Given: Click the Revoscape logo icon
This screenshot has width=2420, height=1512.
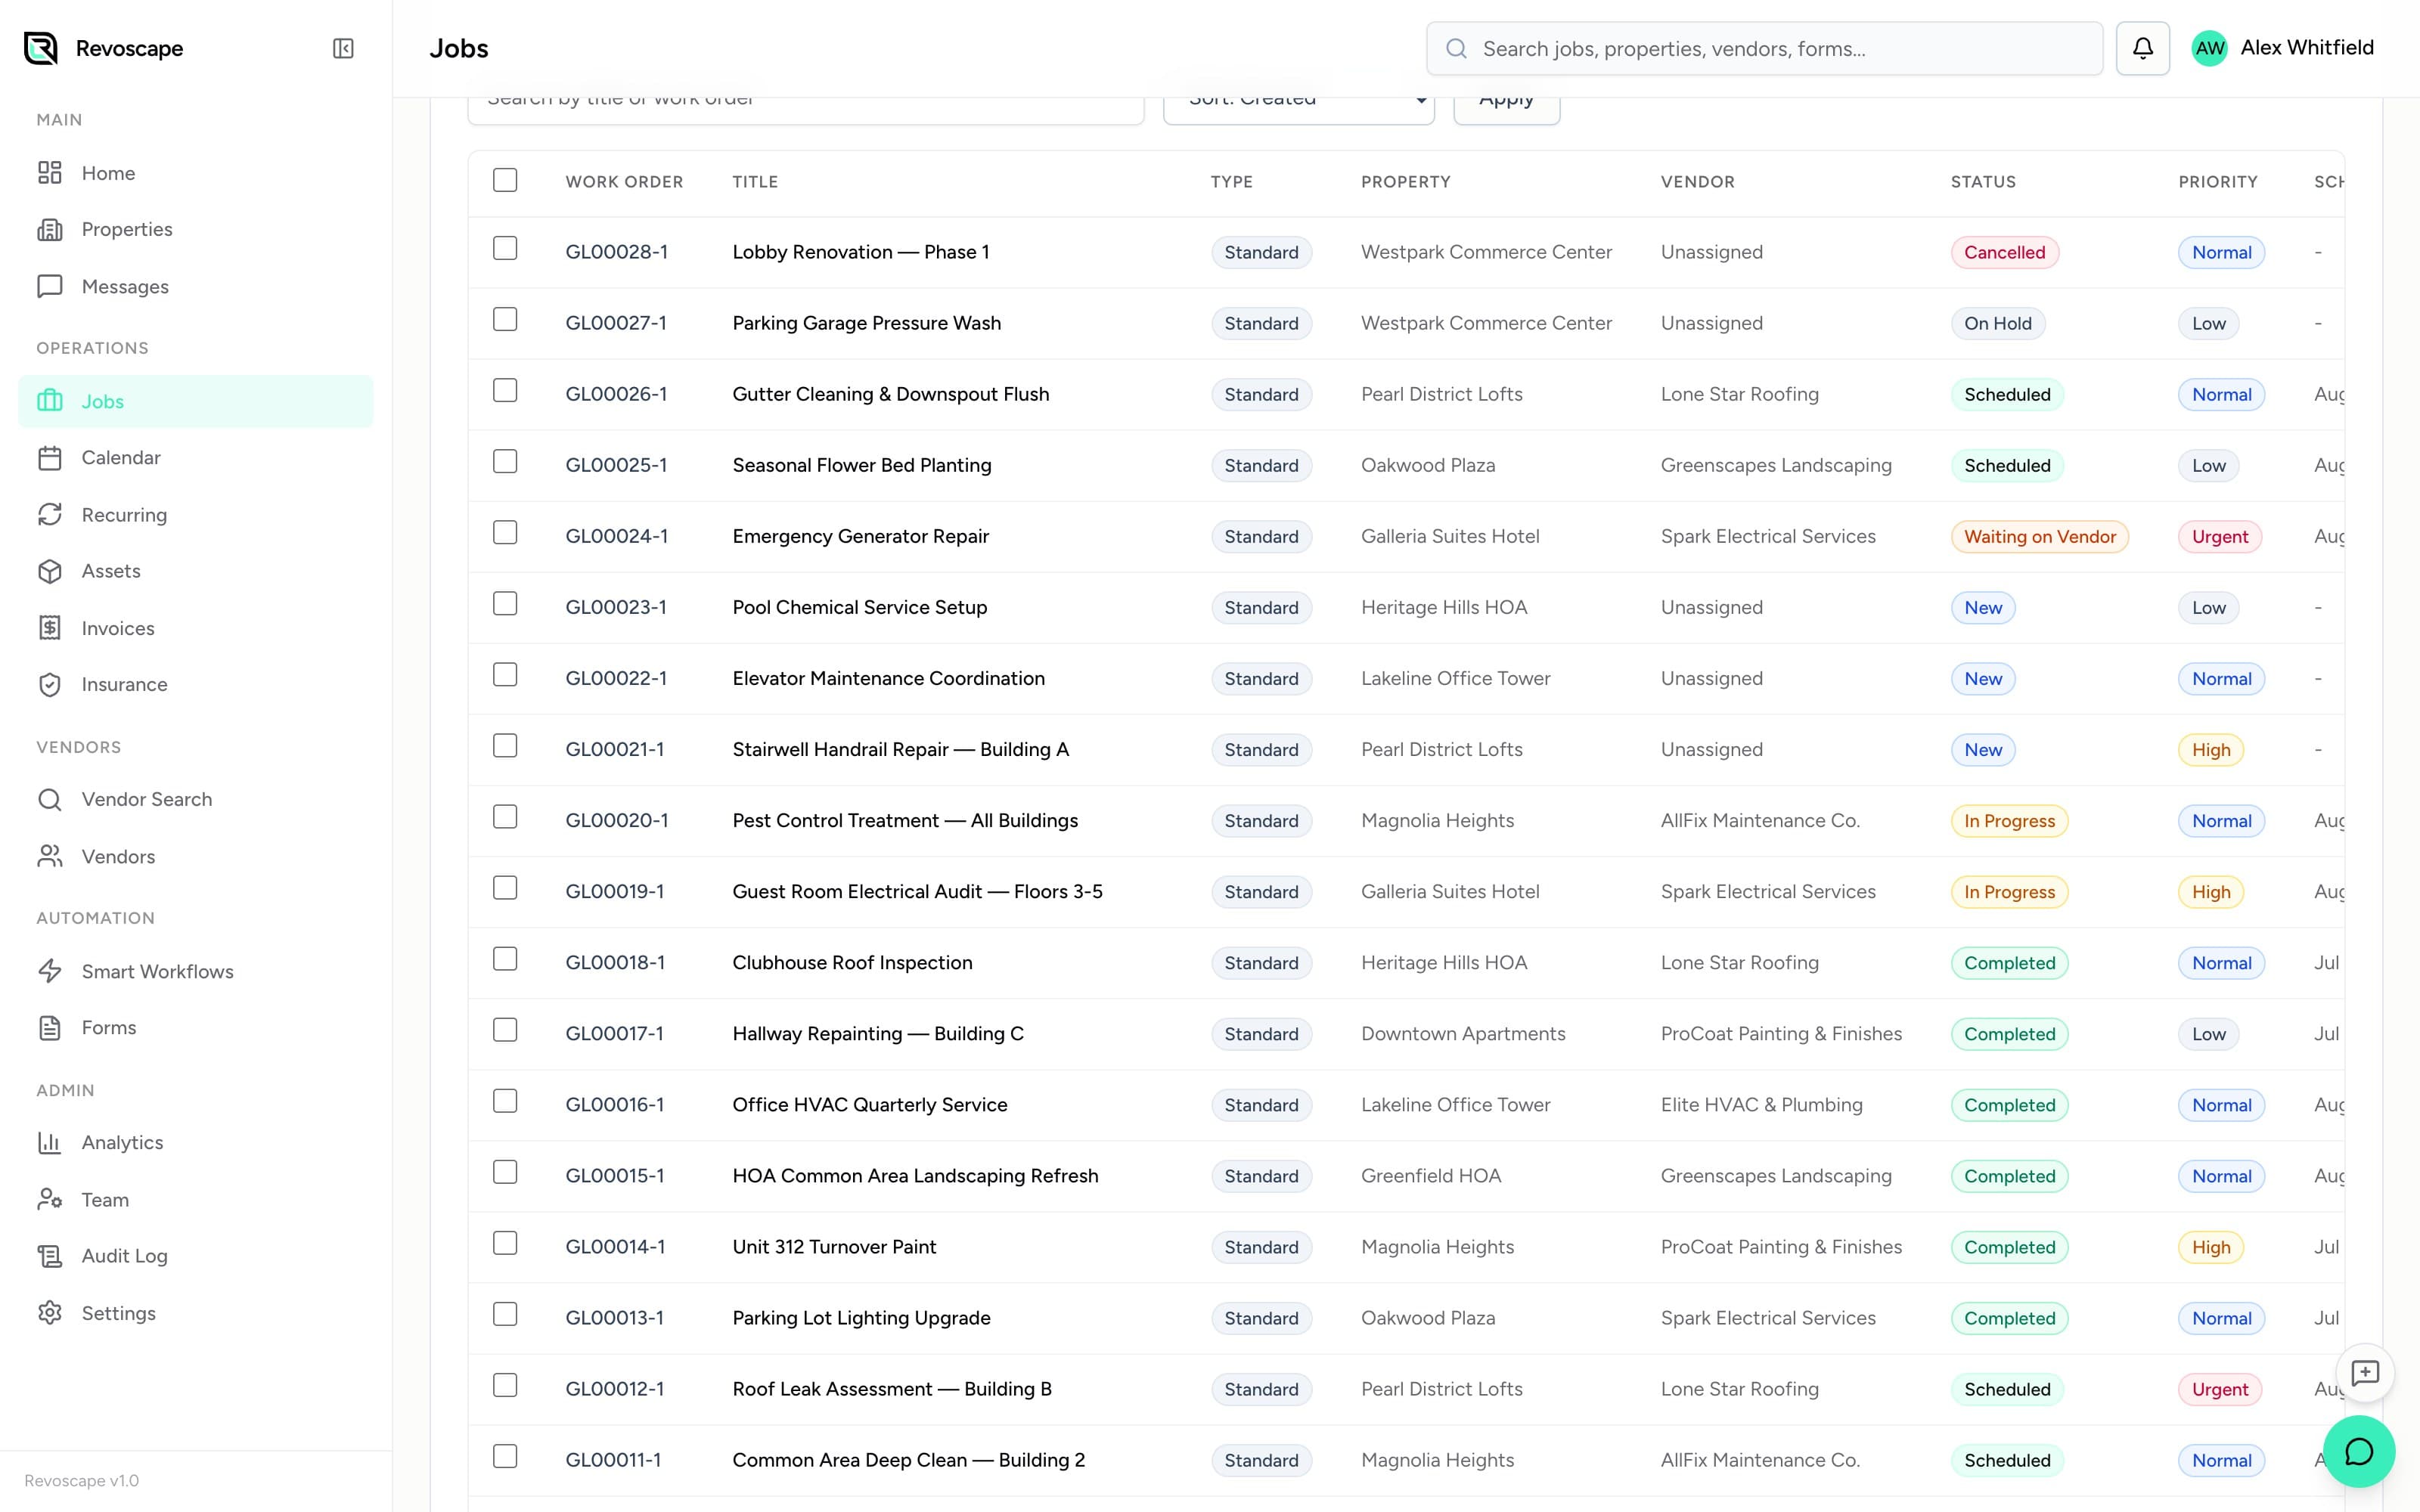Looking at the screenshot, I should pos(41,48).
